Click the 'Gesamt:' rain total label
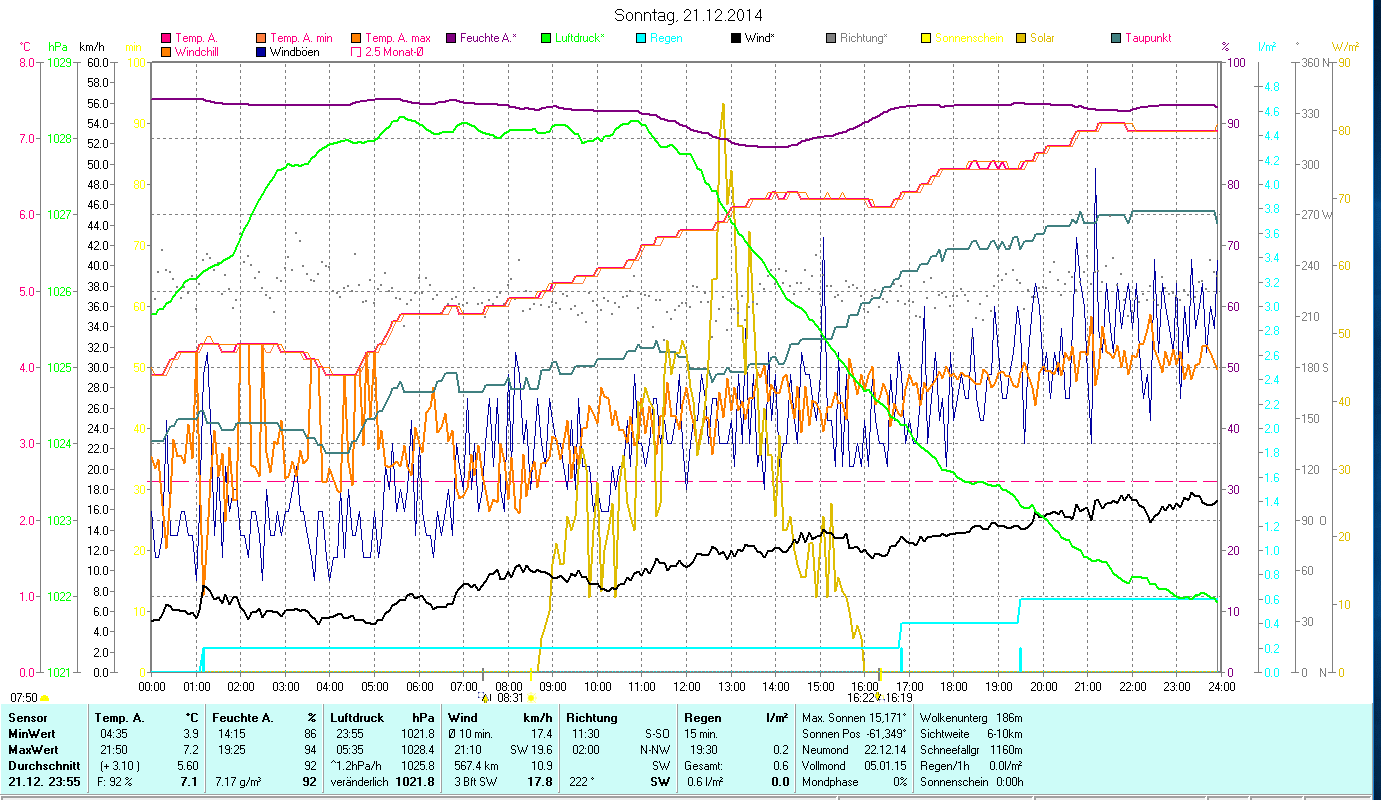Viewport: 1381px width, 800px height. pos(704,766)
